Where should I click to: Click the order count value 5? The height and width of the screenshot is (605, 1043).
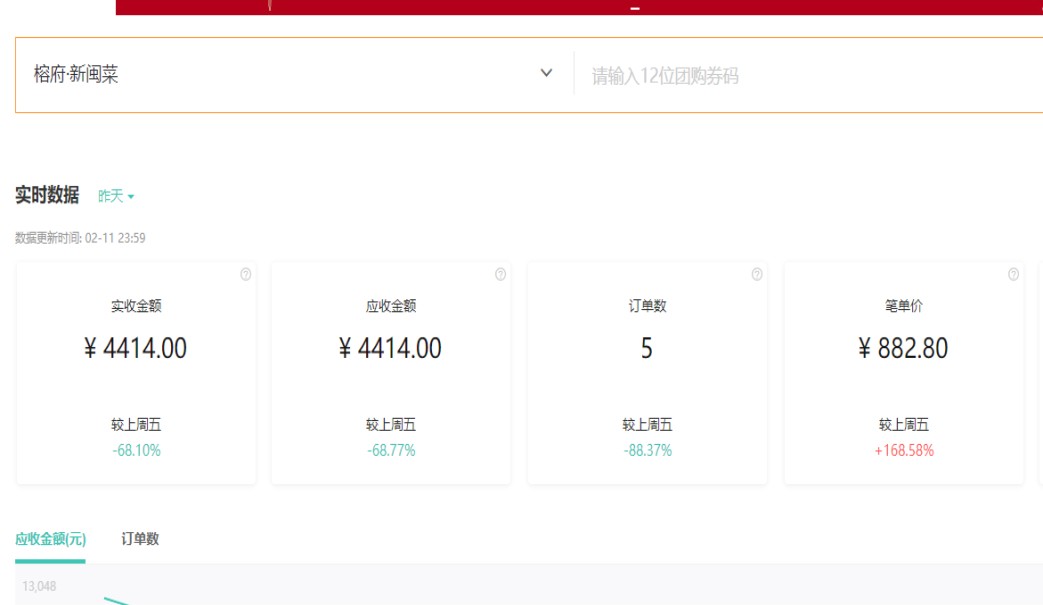click(x=646, y=348)
